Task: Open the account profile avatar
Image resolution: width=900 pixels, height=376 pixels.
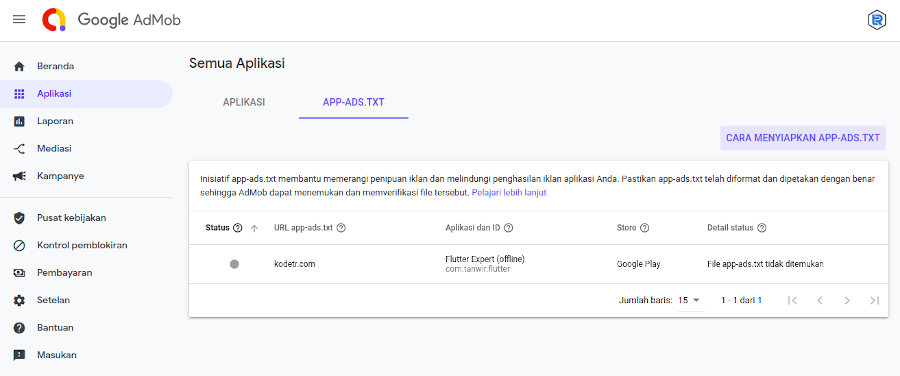Action: coord(876,20)
